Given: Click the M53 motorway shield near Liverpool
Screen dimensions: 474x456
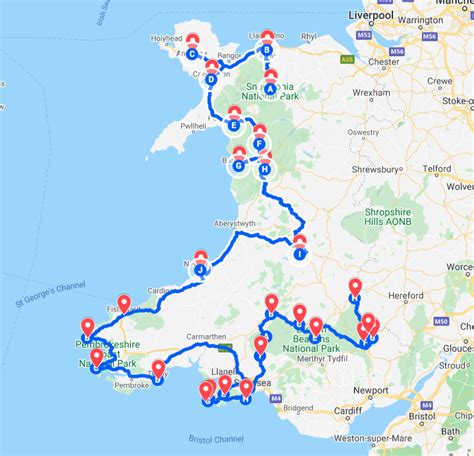Looking at the screenshot, I should pos(364,35).
